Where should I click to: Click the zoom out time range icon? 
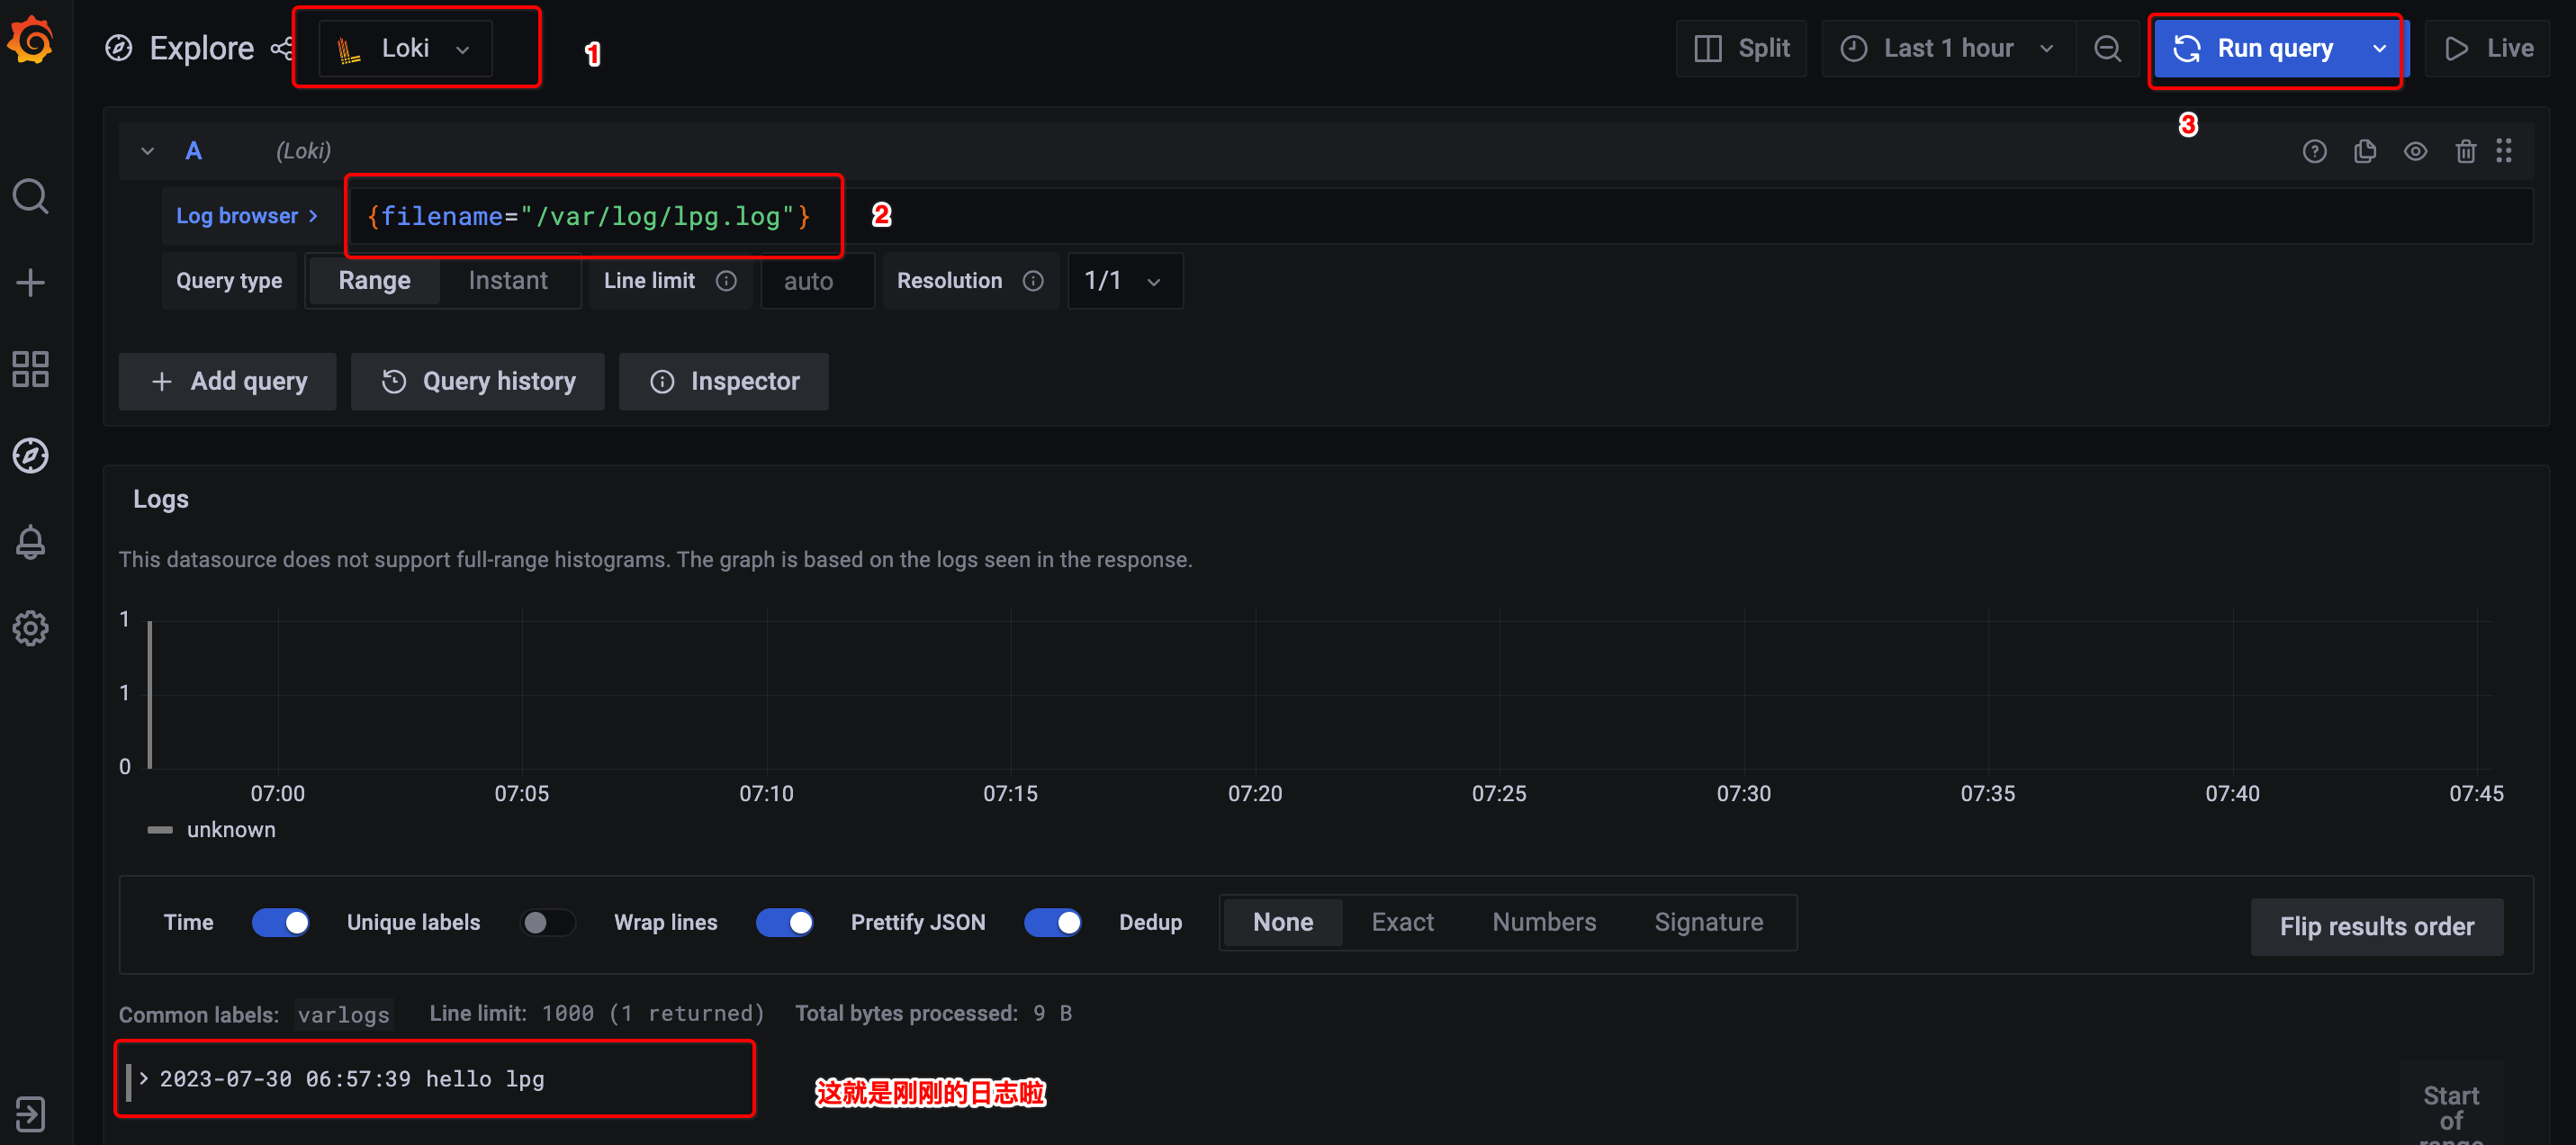pos(2107,48)
